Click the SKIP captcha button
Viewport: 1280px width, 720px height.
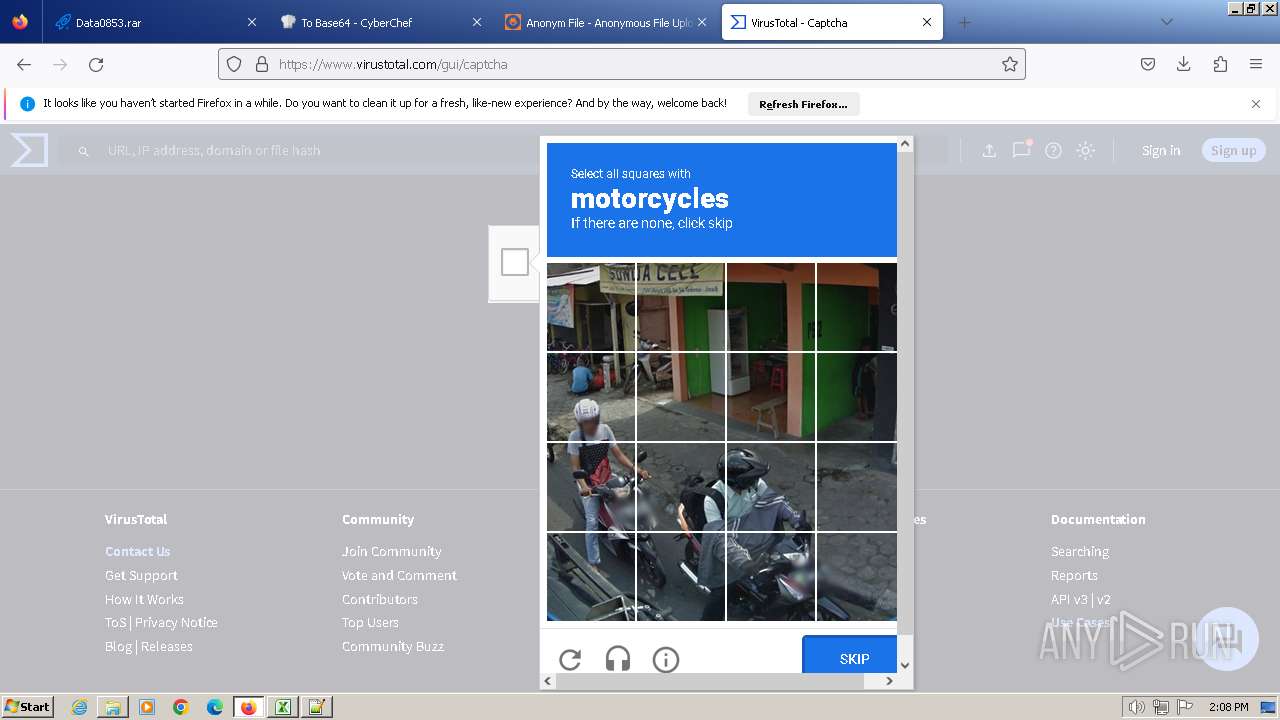tap(850, 655)
